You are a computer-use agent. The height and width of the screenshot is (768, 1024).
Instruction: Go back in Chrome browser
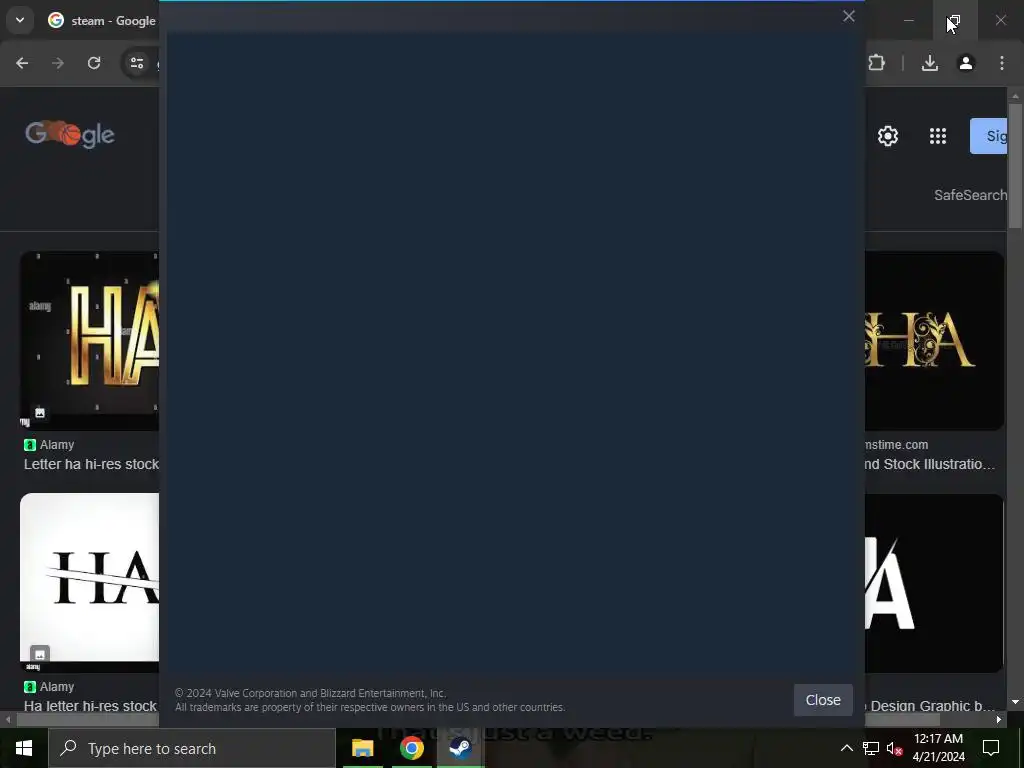pos(22,63)
